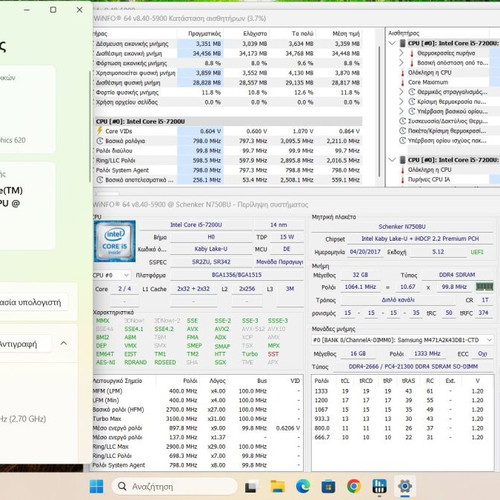Click the Αντιγραφή button in Settings
Viewport: 500px width, 500px height.
point(25,344)
